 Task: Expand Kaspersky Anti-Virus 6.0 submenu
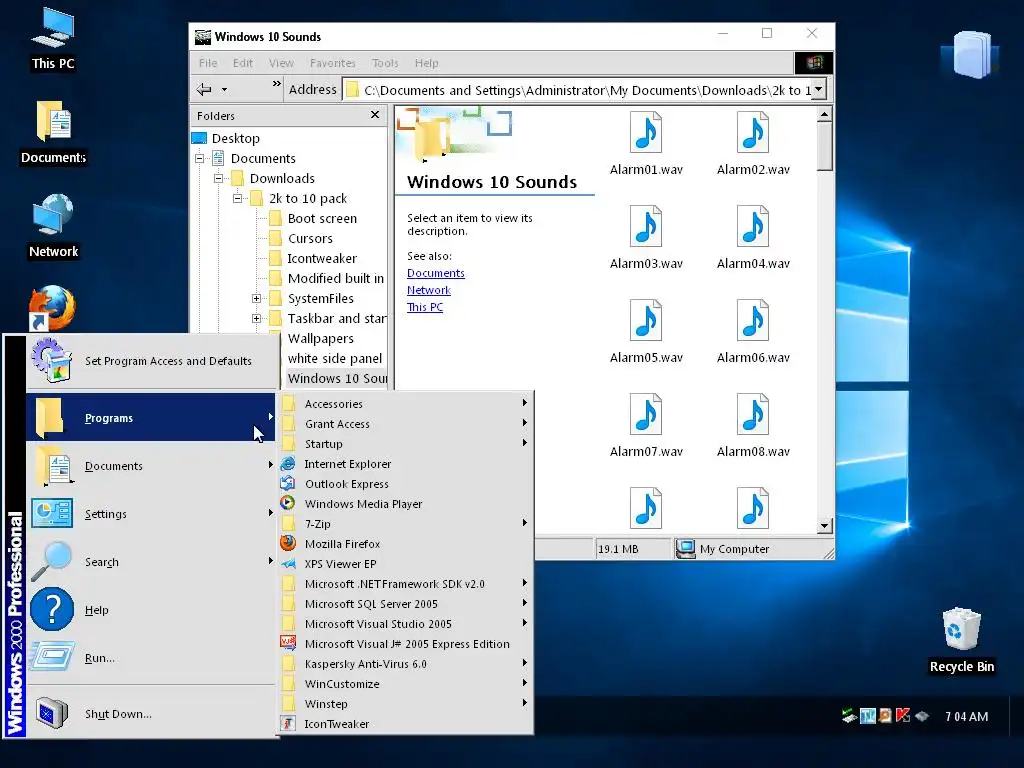point(406,664)
